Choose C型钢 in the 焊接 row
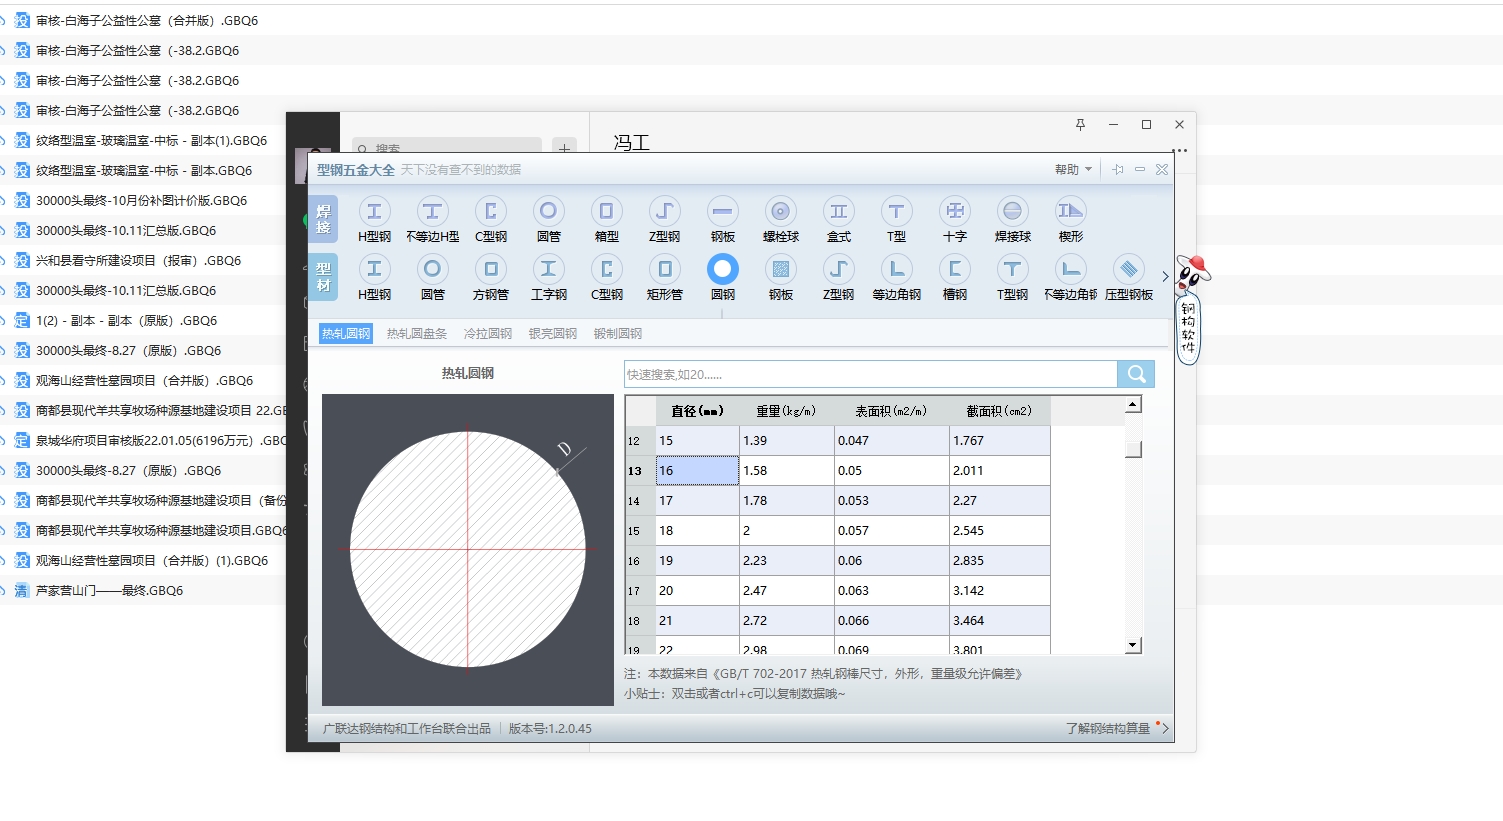This screenshot has height=821, width=1503. coord(490,220)
